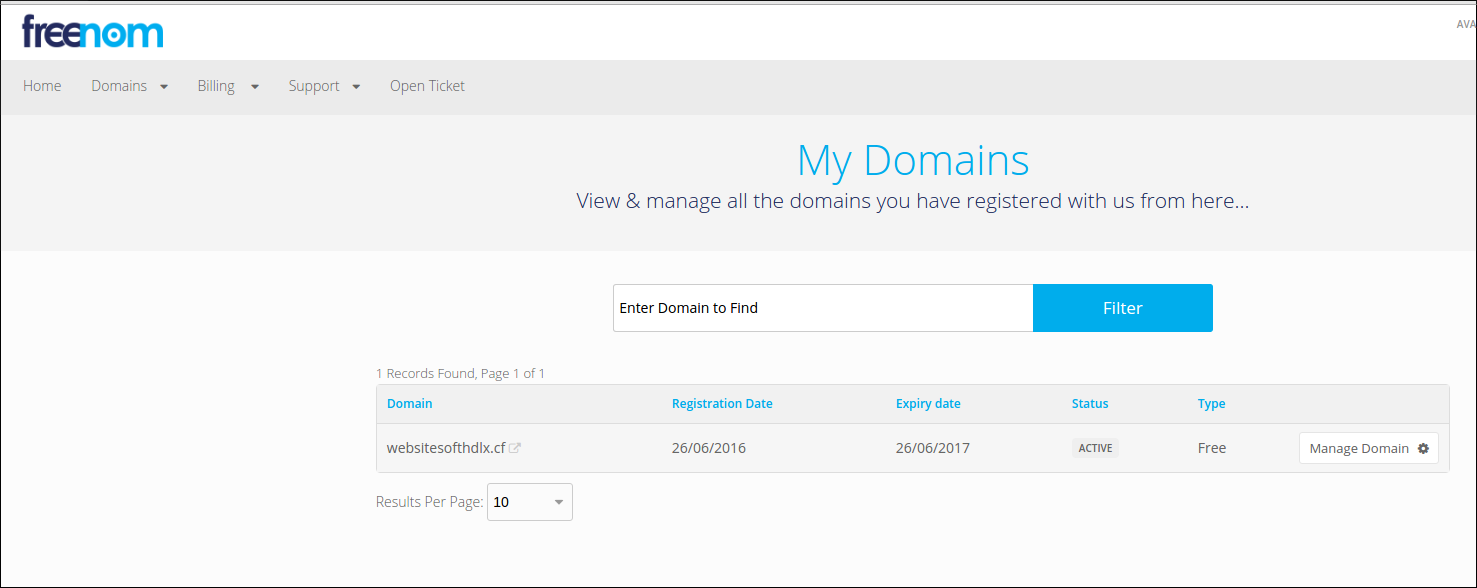This screenshot has height=588, width=1477.
Task: Click the My Domains heading
Action: [913, 161]
